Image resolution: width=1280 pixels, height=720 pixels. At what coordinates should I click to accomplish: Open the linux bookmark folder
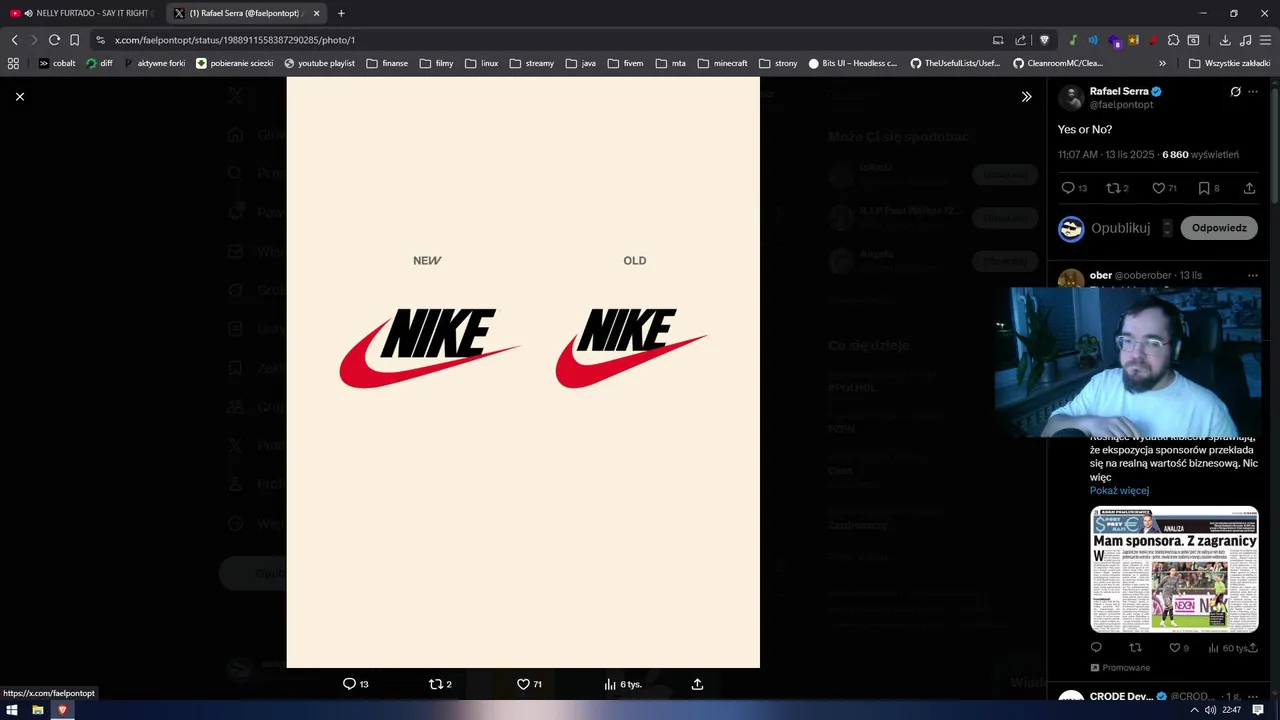point(481,63)
